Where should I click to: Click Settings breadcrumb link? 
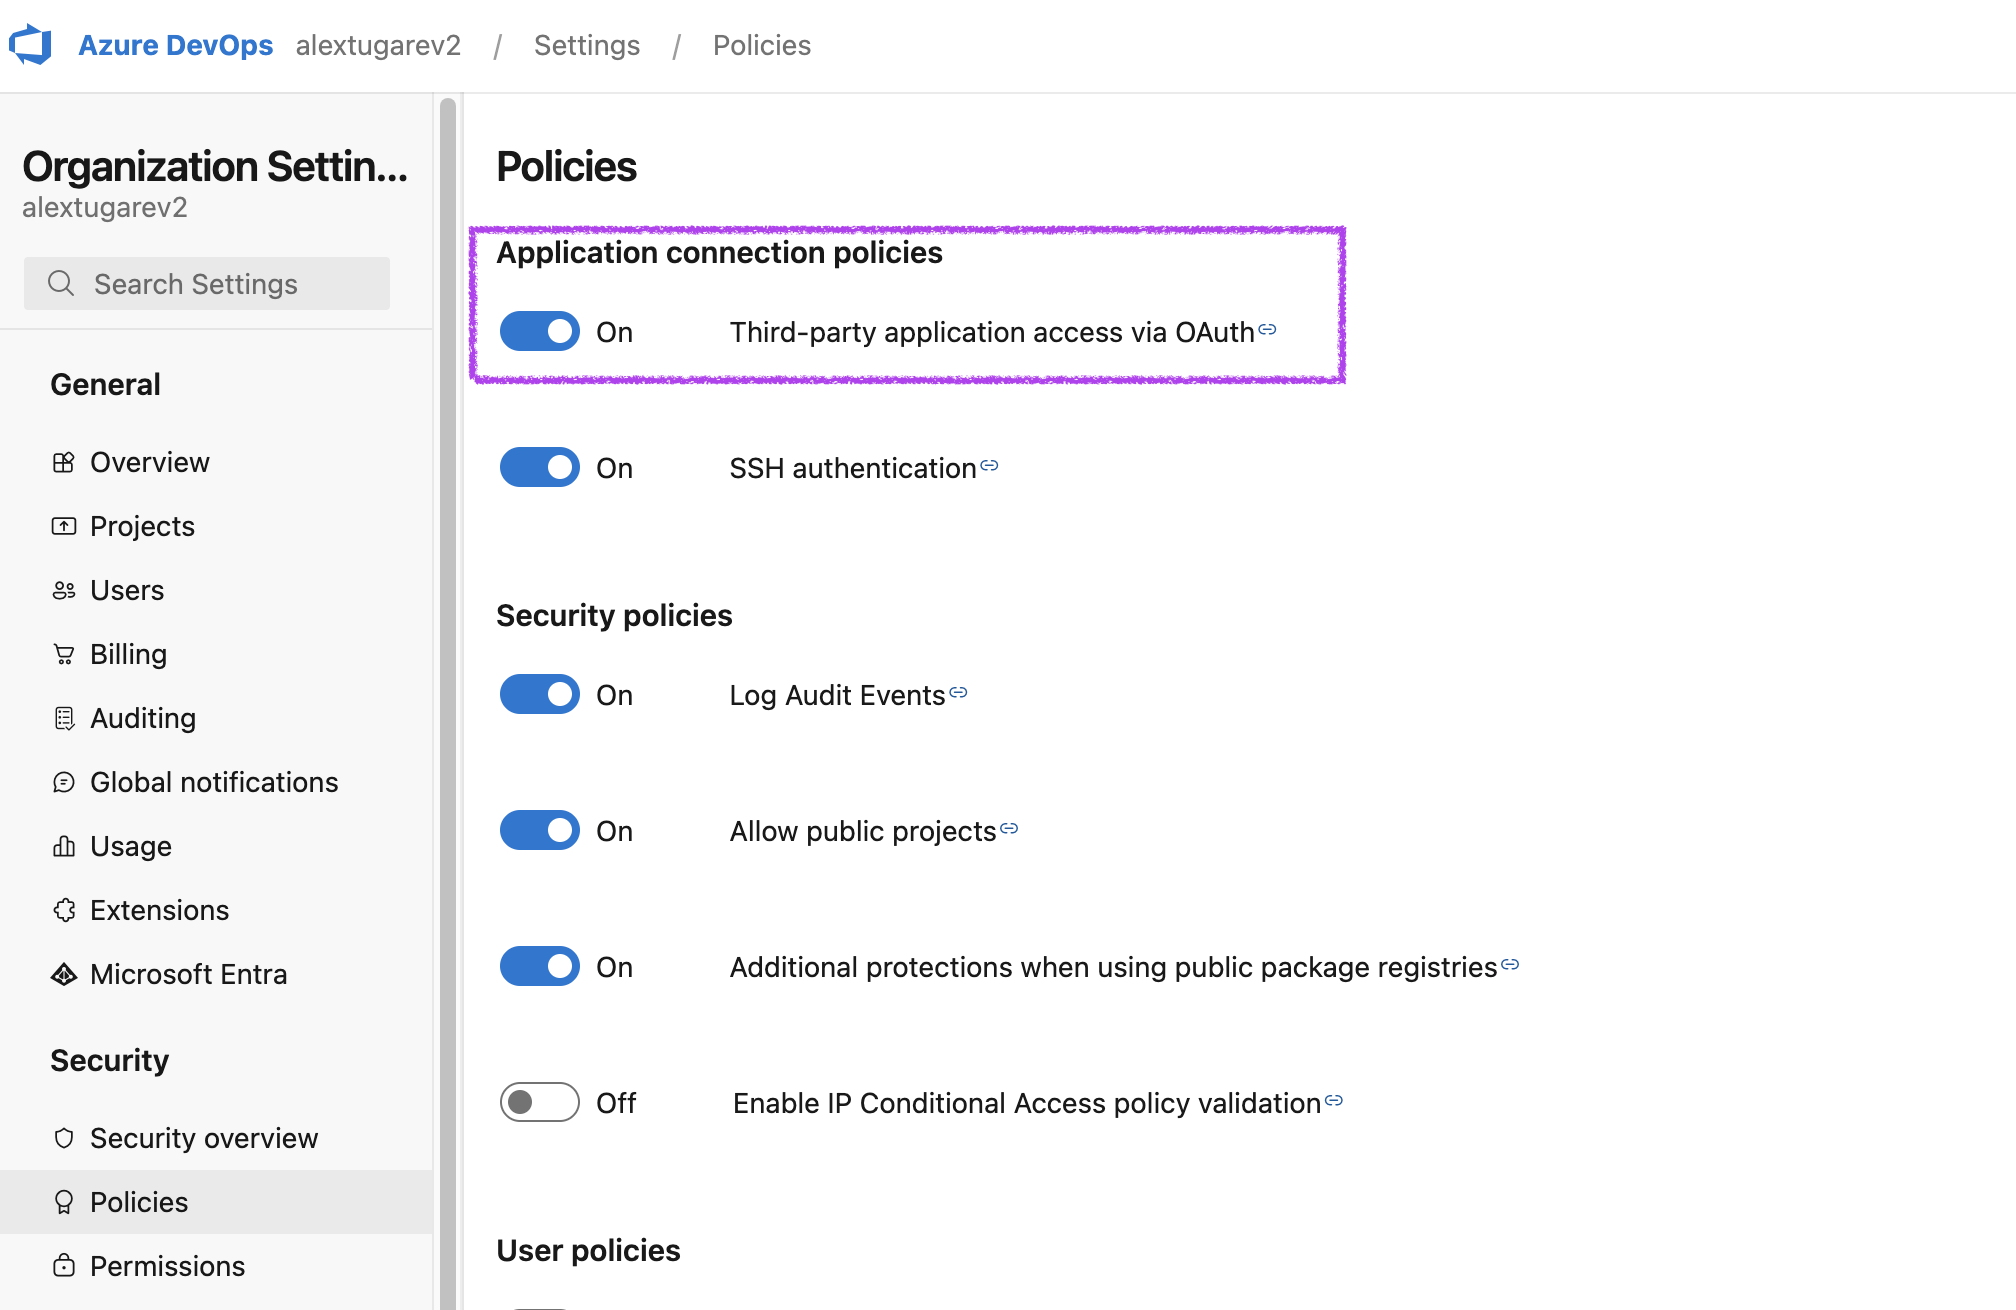coord(586,45)
